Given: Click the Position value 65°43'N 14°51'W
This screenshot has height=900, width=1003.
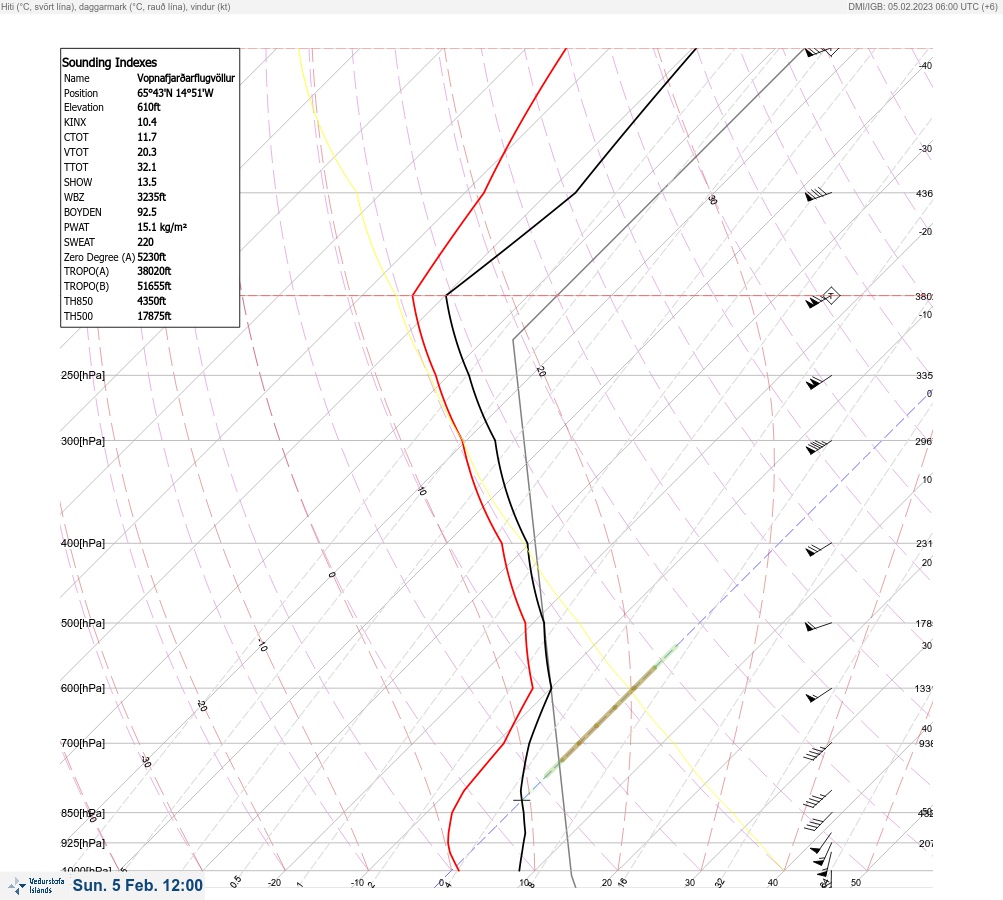Looking at the screenshot, I should [x=175, y=93].
